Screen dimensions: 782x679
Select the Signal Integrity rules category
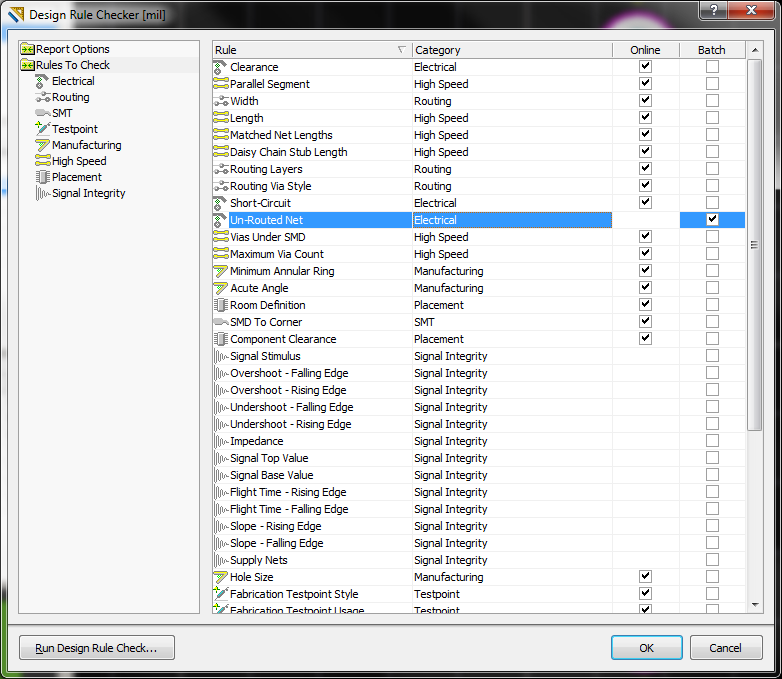[89, 193]
